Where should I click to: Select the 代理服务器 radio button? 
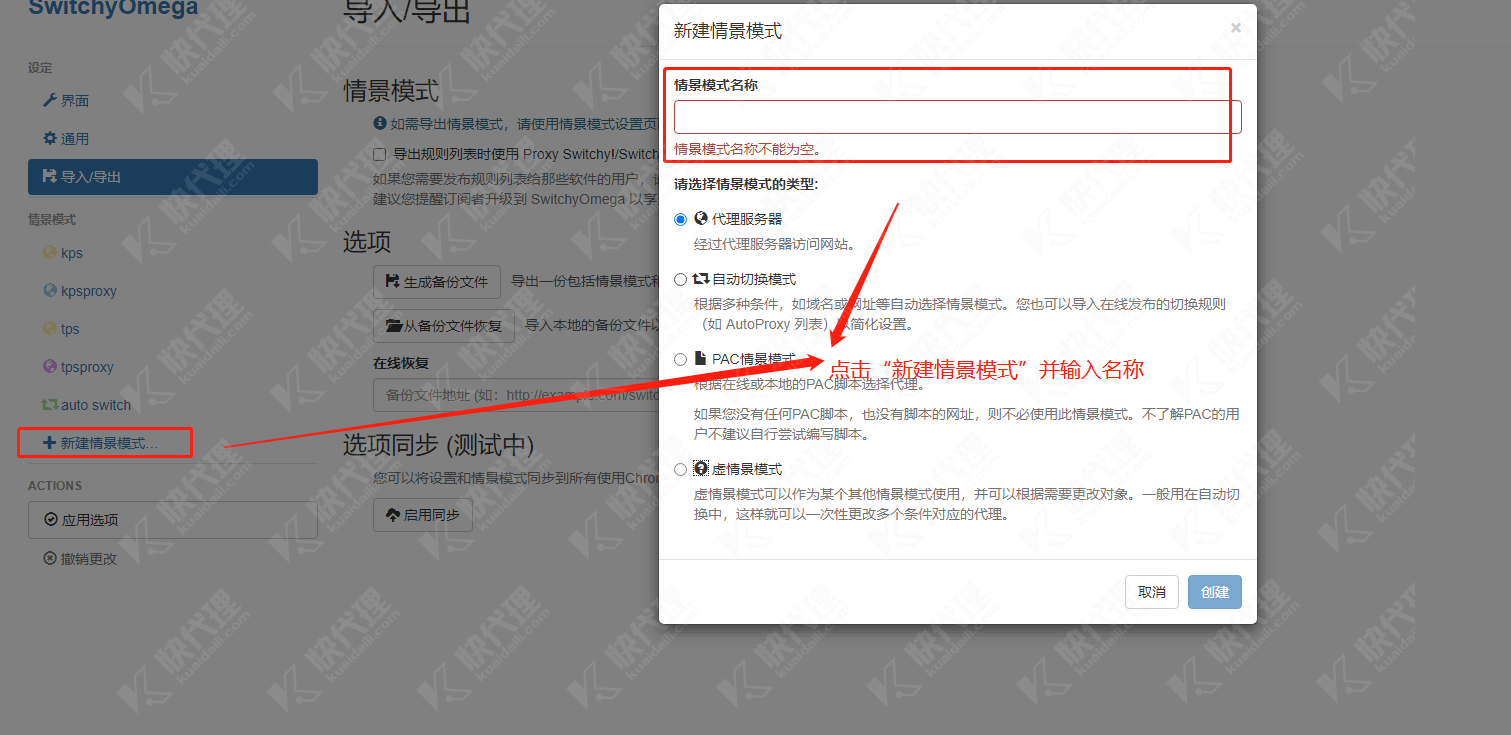coord(681,218)
